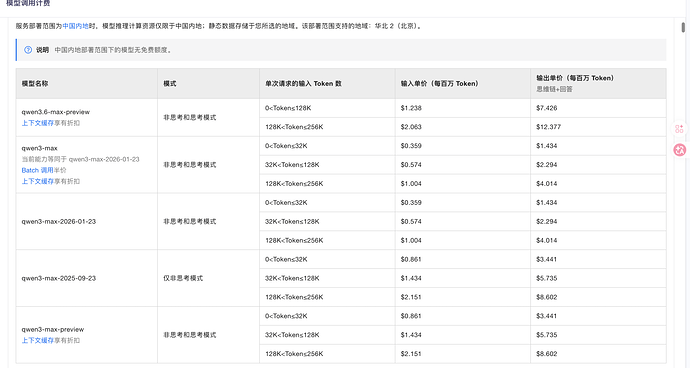
Task: Open the round pink assistant floating icon
Action: point(679,150)
